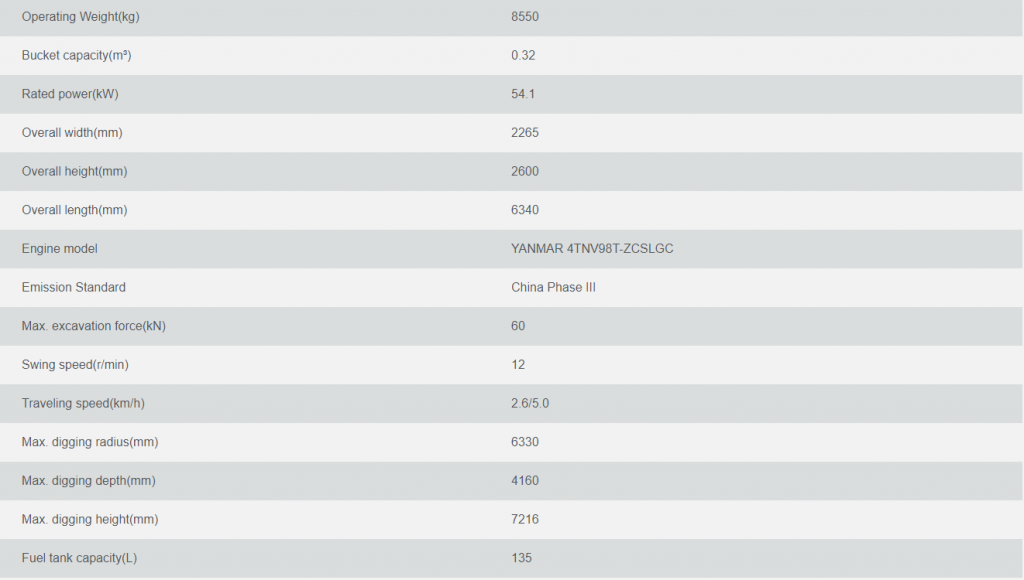Click the Emission Standard label
The height and width of the screenshot is (580, 1024).
[74, 287]
